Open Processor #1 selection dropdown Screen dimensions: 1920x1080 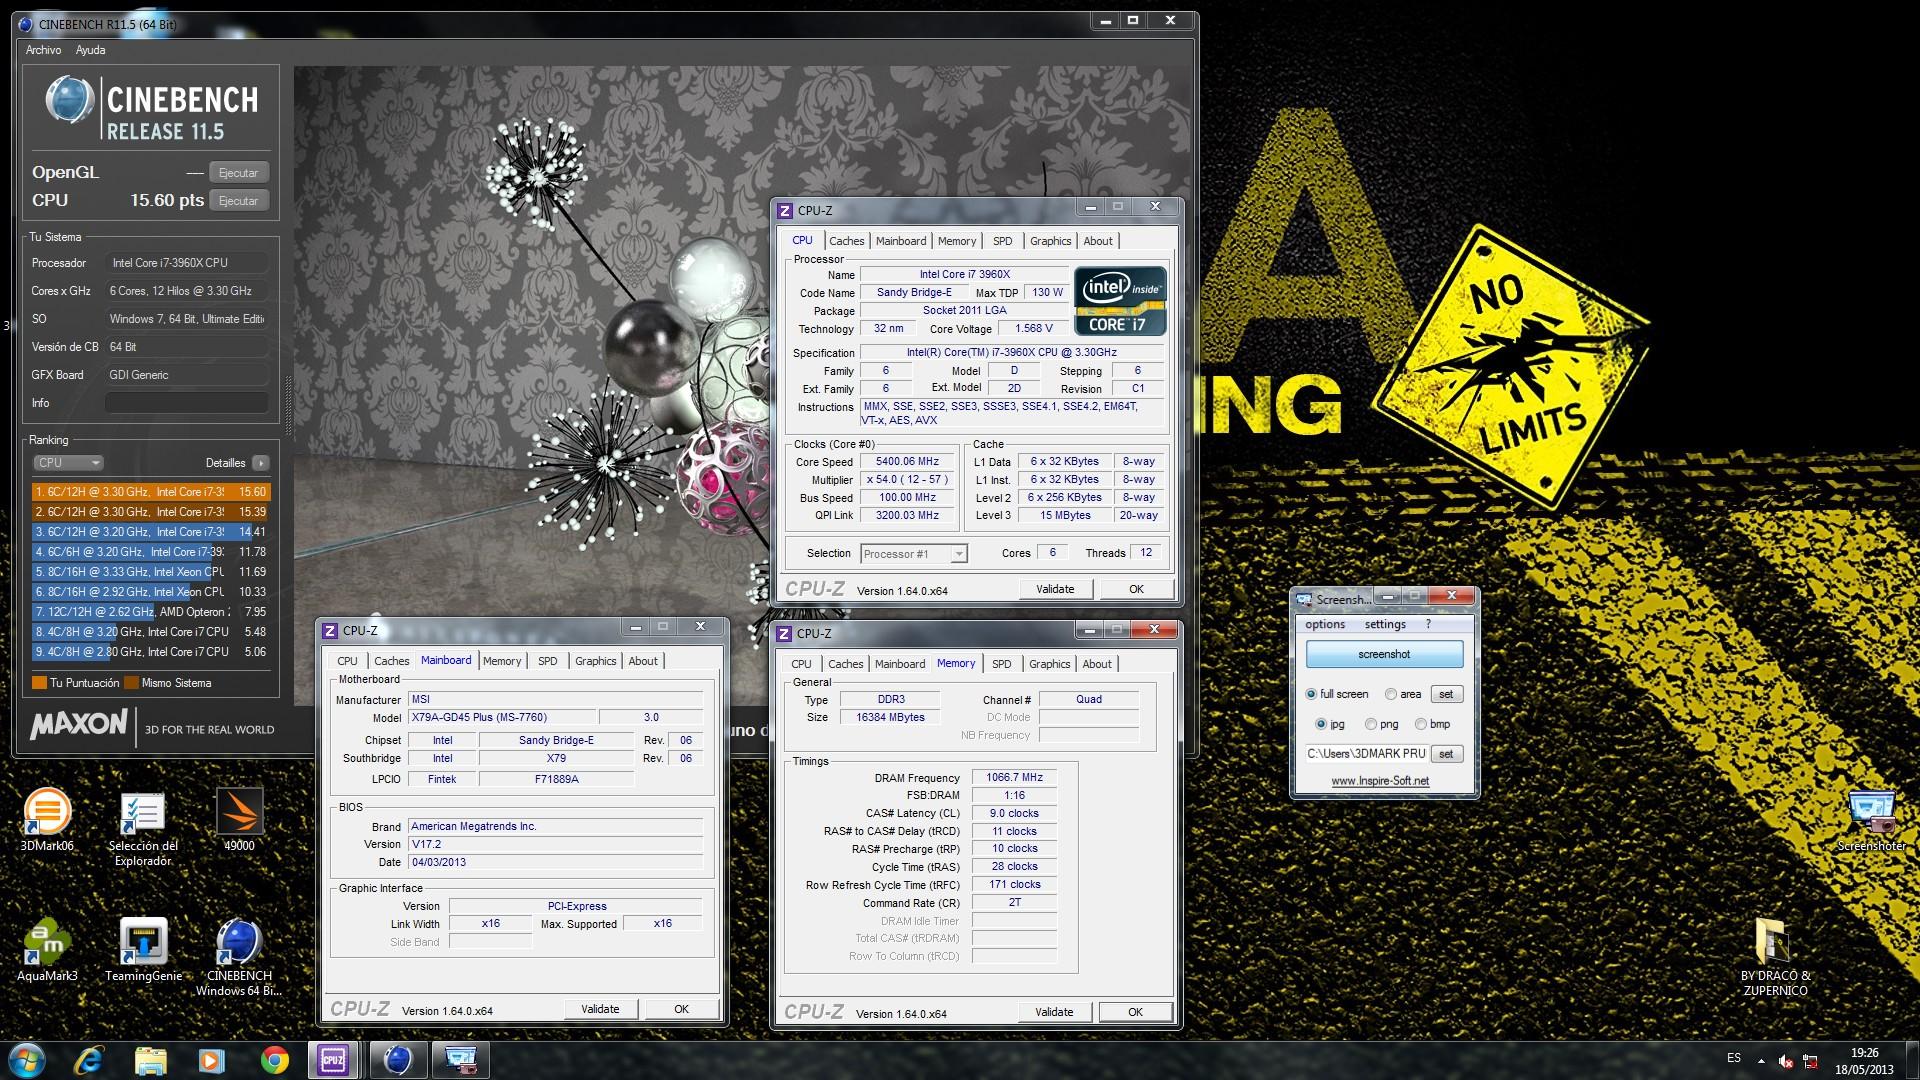point(913,554)
